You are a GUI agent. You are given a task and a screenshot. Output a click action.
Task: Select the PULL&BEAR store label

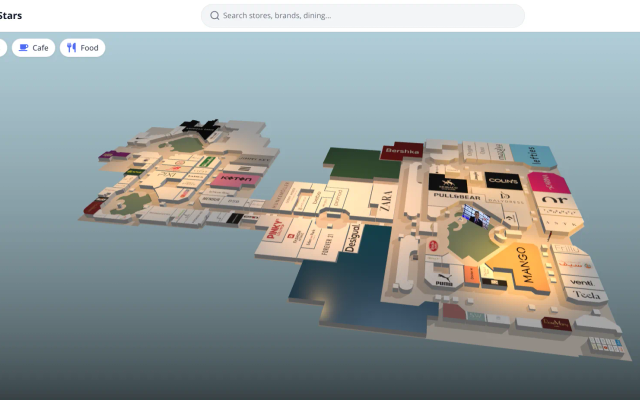click(457, 197)
